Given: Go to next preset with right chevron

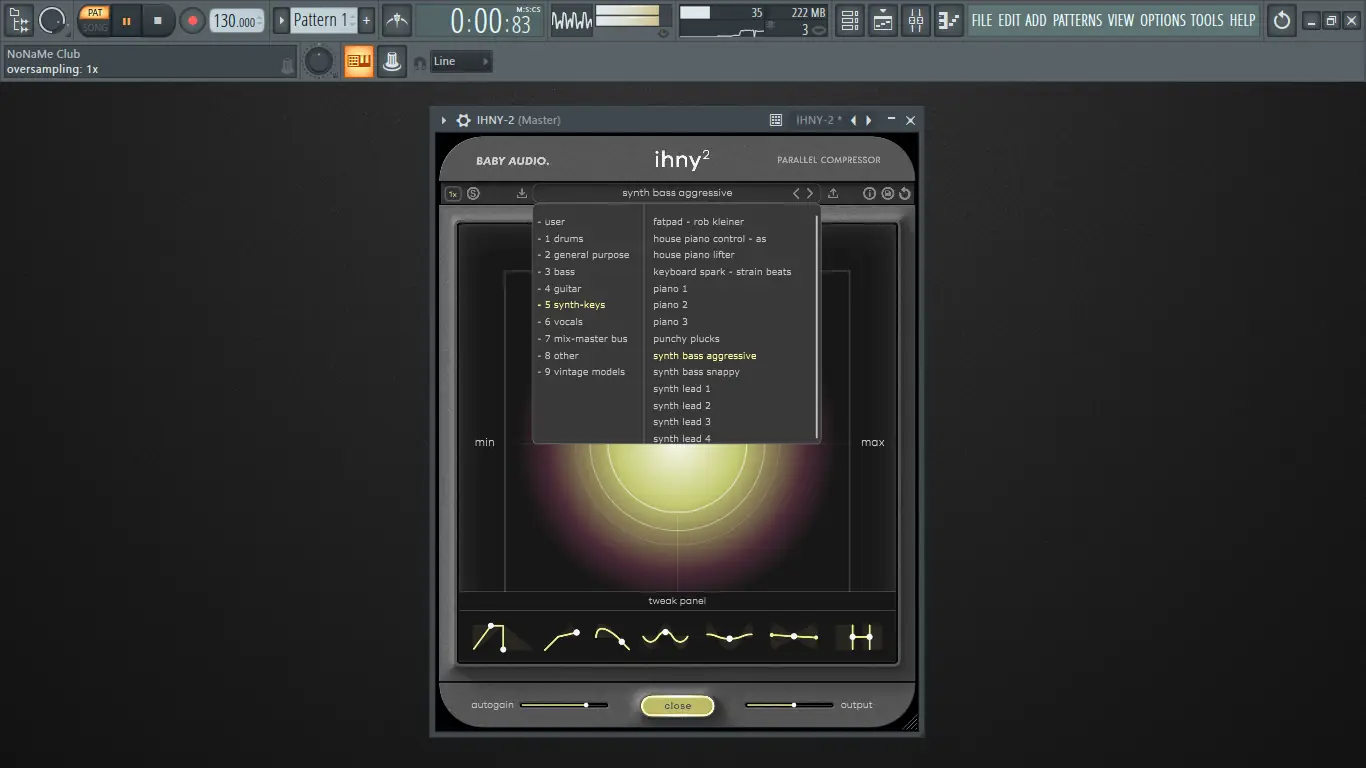Looking at the screenshot, I should (x=810, y=193).
